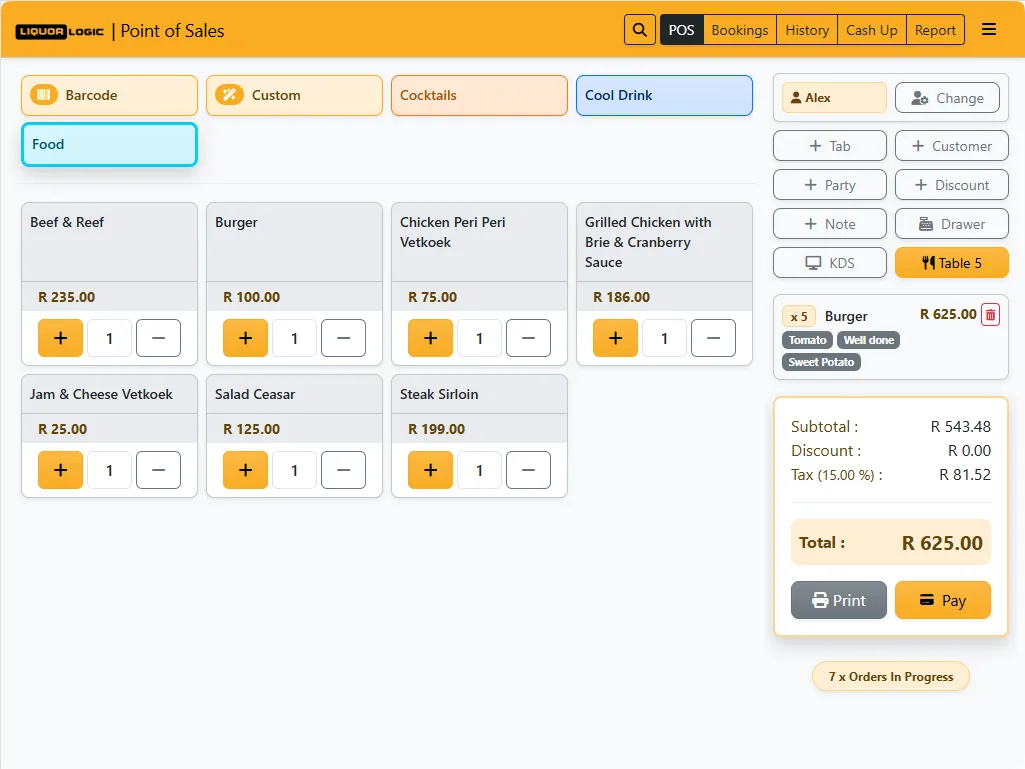Go to the Cash Up tab
This screenshot has height=769, width=1025.
[x=872, y=30]
